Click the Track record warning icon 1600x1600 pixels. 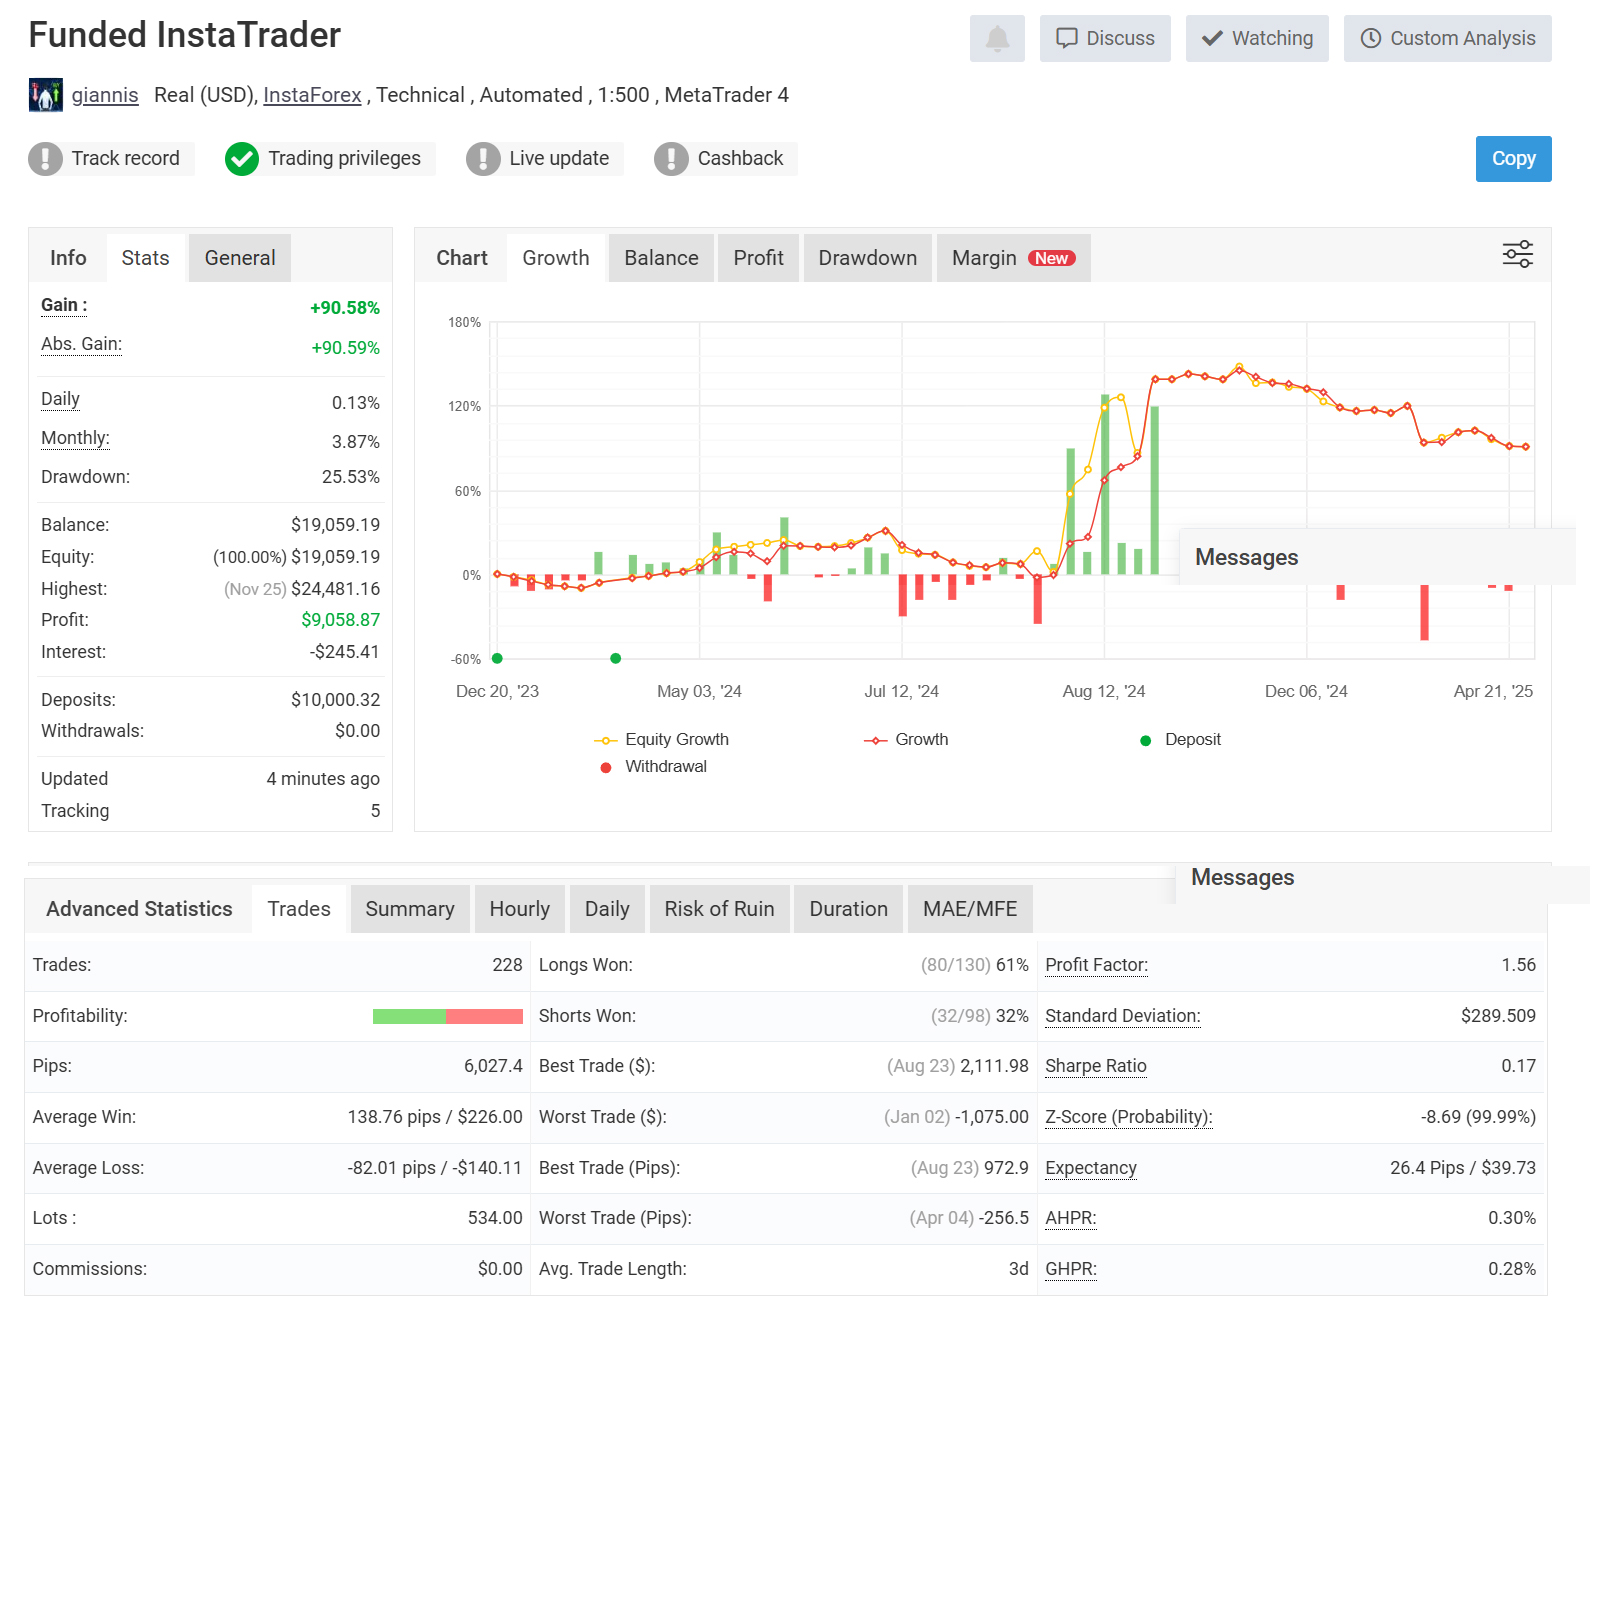pos(45,159)
